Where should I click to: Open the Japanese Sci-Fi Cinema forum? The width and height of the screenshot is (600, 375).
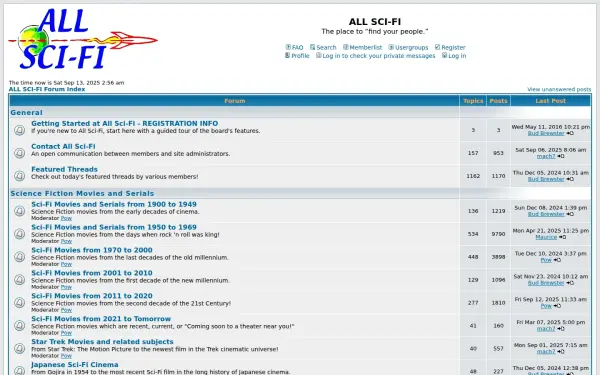click(x=75, y=365)
